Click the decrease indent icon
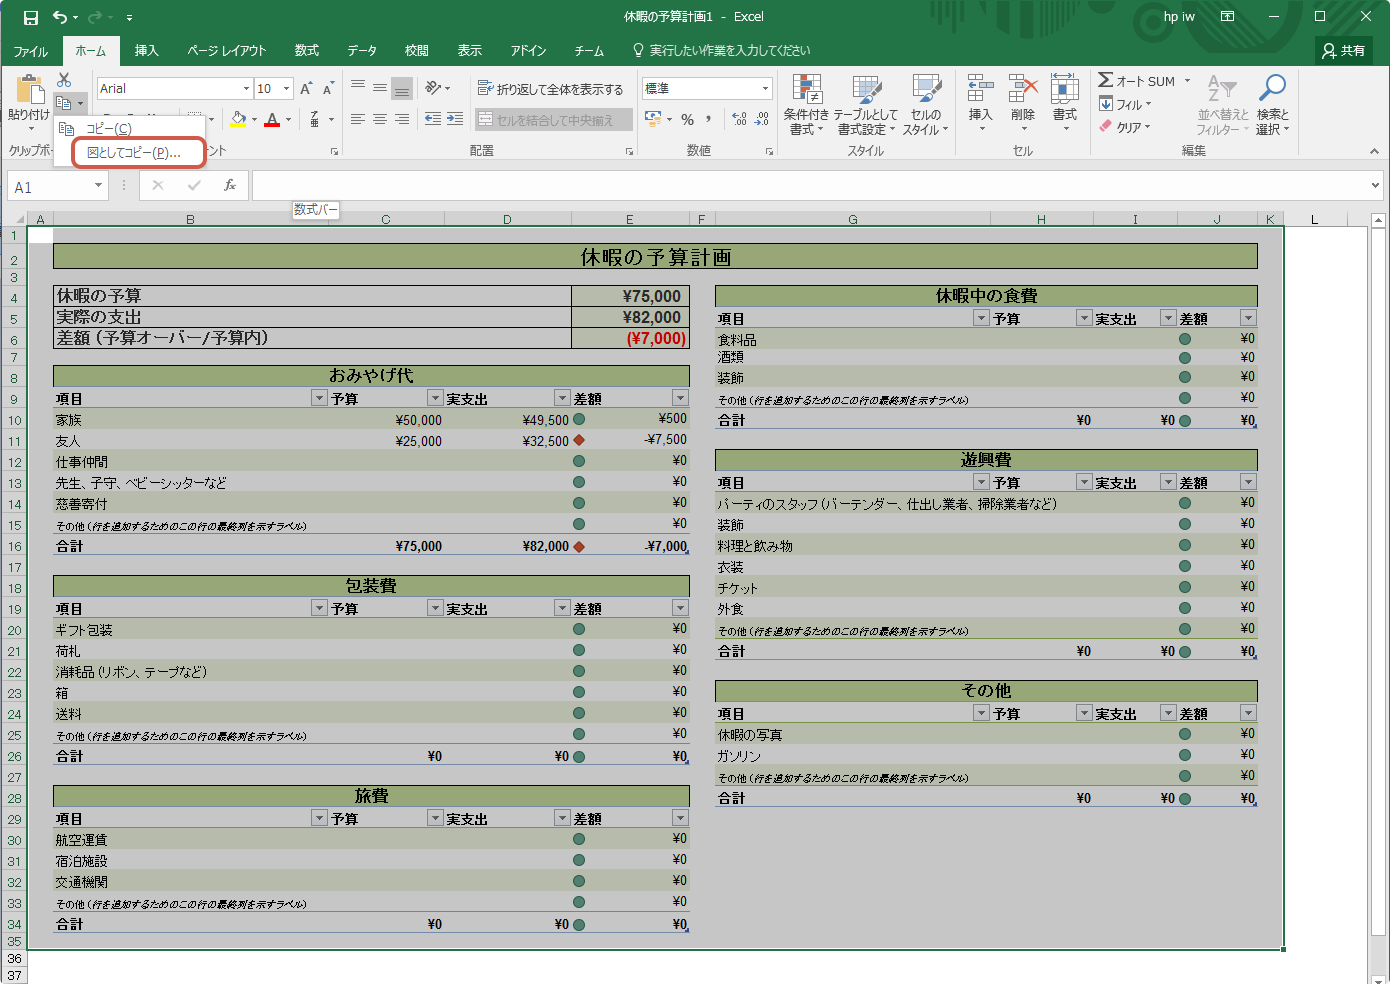Image resolution: width=1390 pixels, height=984 pixels. coord(433,119)
